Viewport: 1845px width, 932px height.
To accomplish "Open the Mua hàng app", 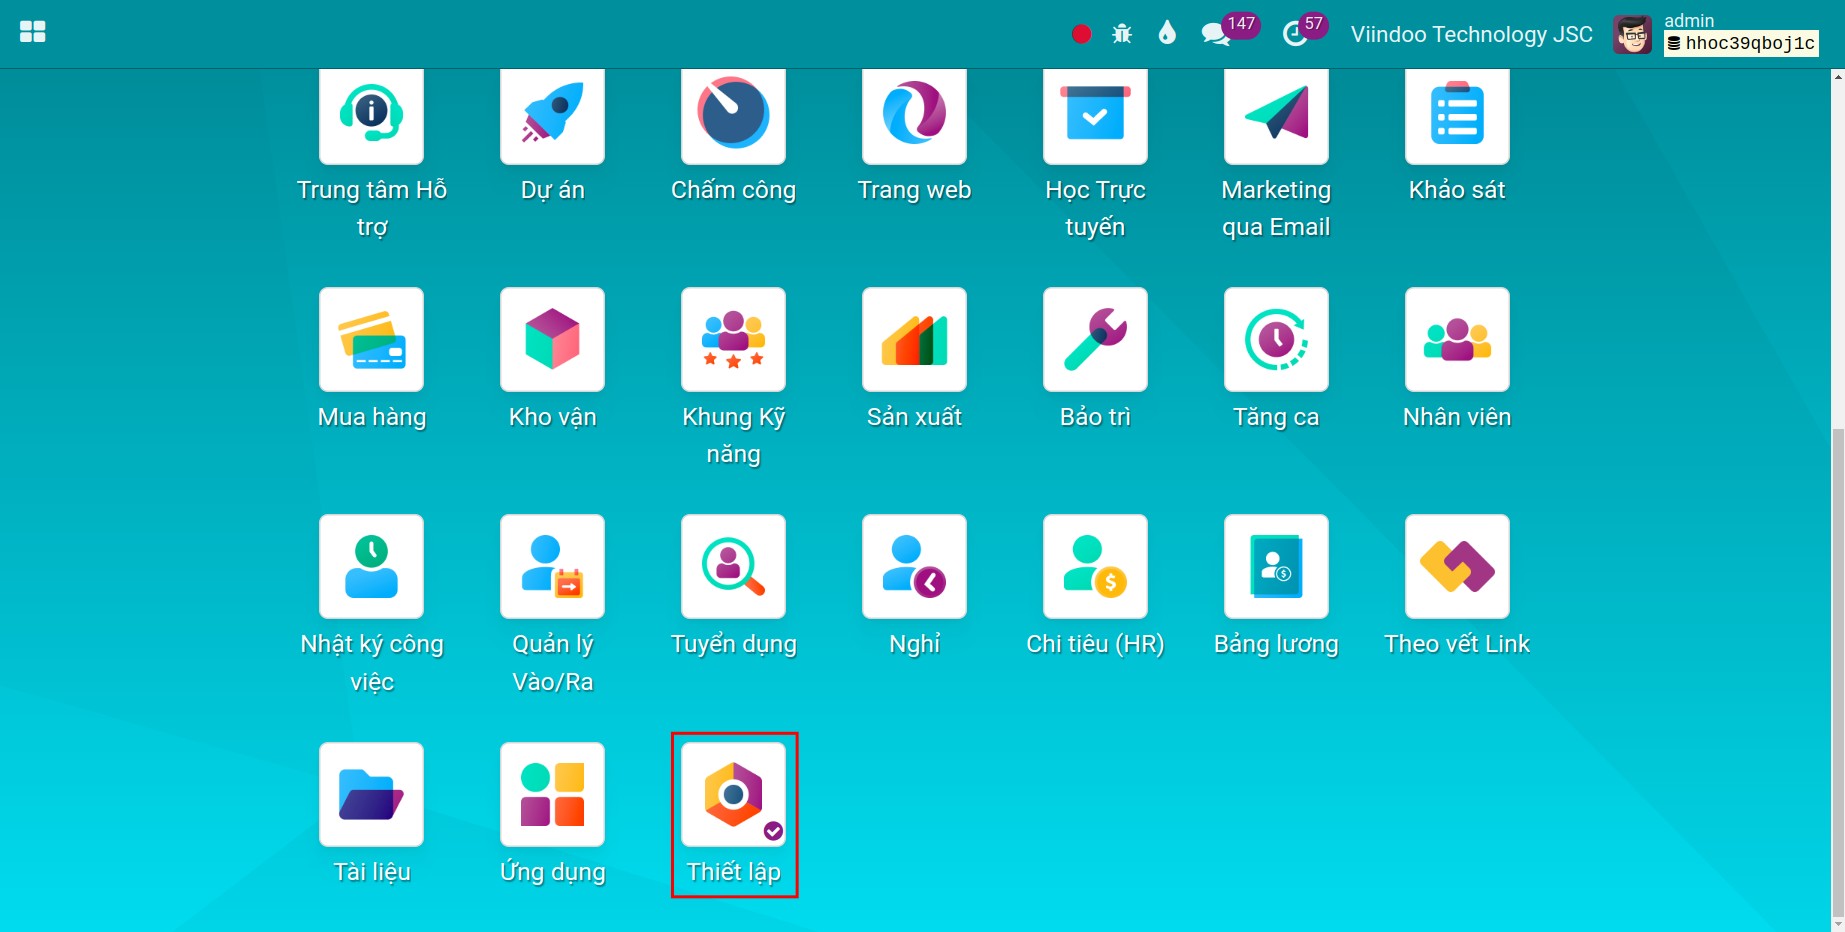I will click(x=371, y=339).
